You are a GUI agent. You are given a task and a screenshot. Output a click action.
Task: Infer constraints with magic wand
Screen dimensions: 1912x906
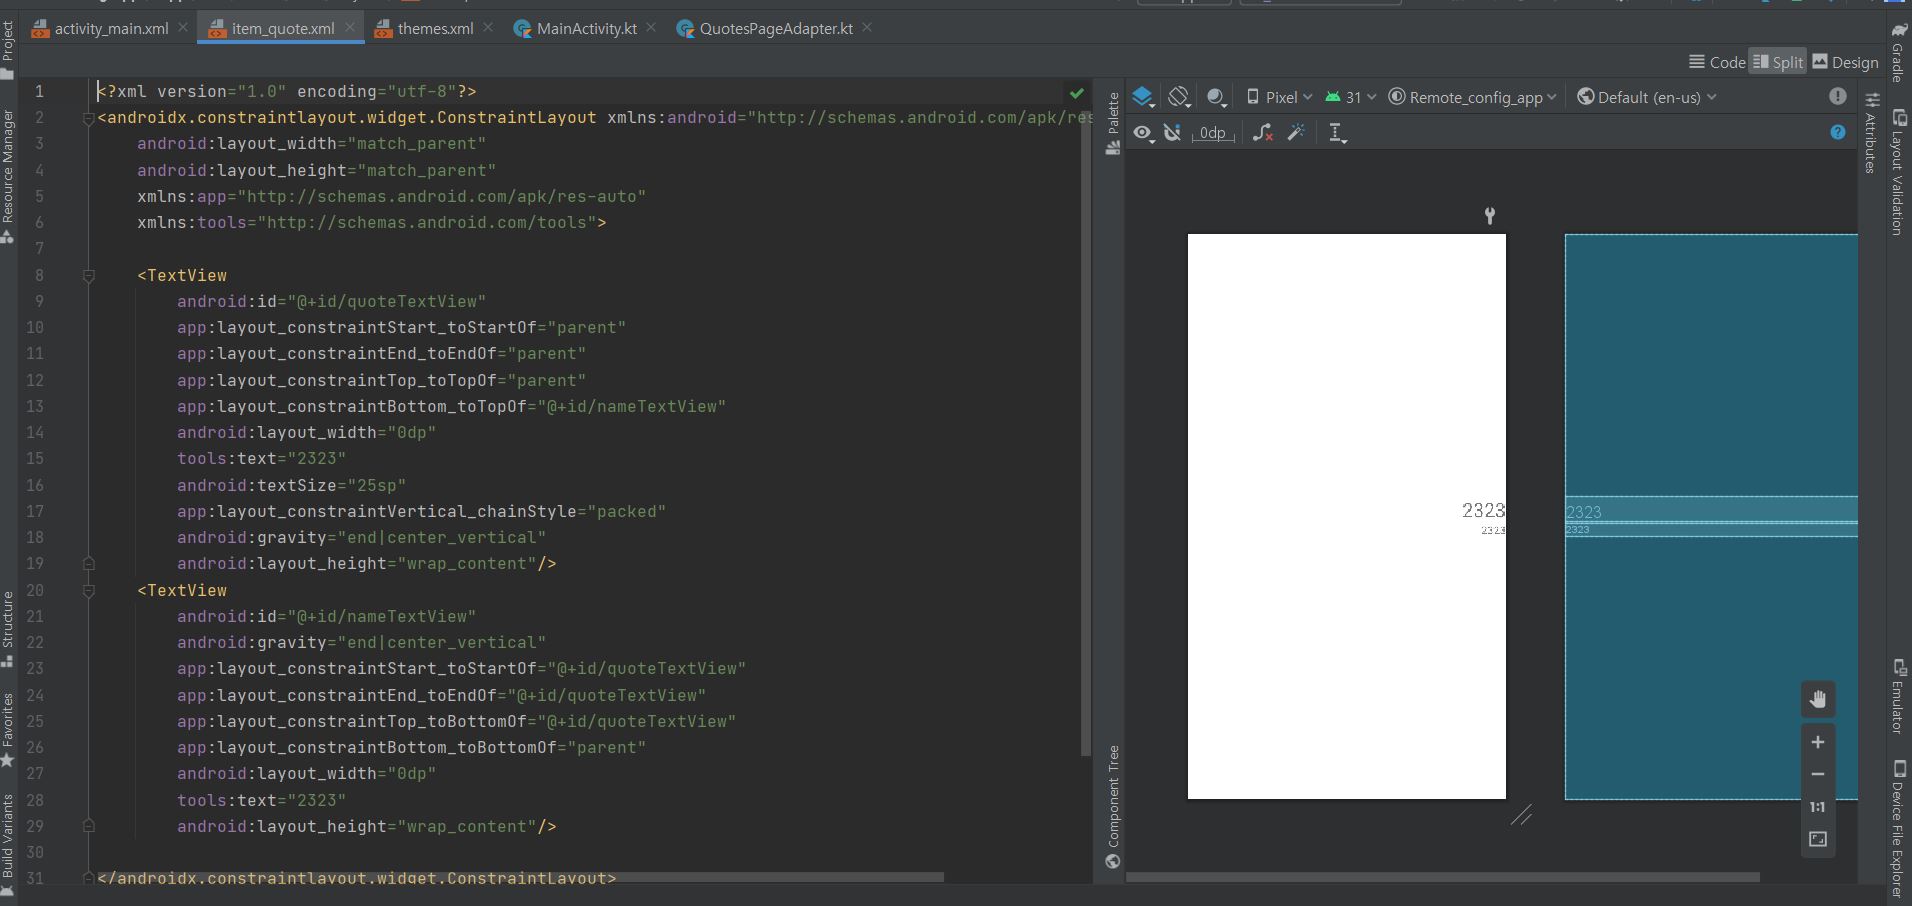[1297, 132]
